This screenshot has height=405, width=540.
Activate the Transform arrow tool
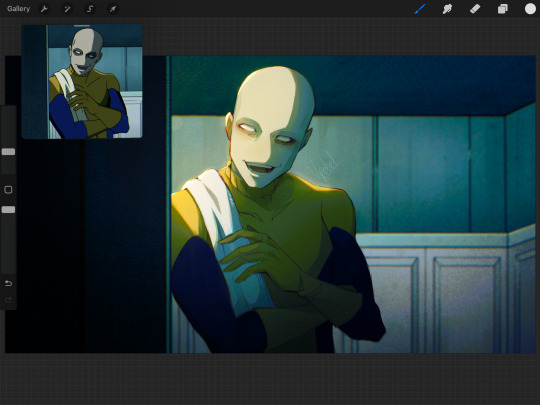coord(113,9)
